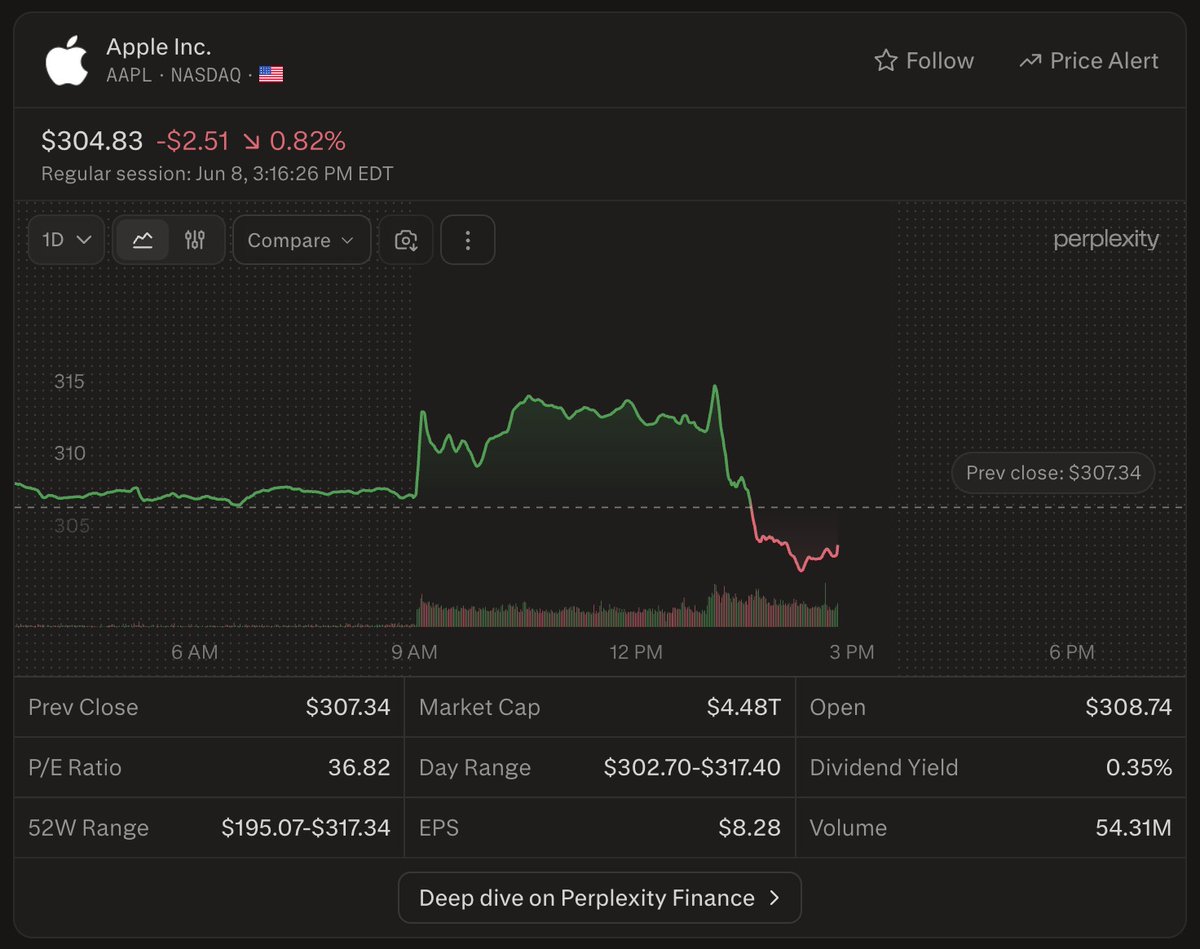Click the 0.82% percent change
The height and width of the screenshot is (949, 1200).
pyautogui.click(x=308, y=141)
